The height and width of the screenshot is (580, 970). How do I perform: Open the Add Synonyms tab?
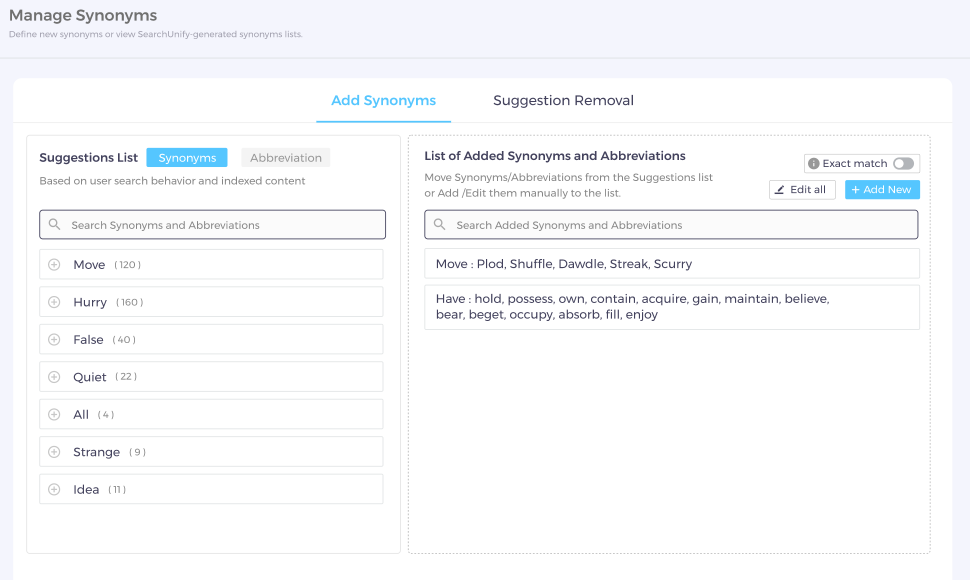pyautogui.click(x=383, y=101)
